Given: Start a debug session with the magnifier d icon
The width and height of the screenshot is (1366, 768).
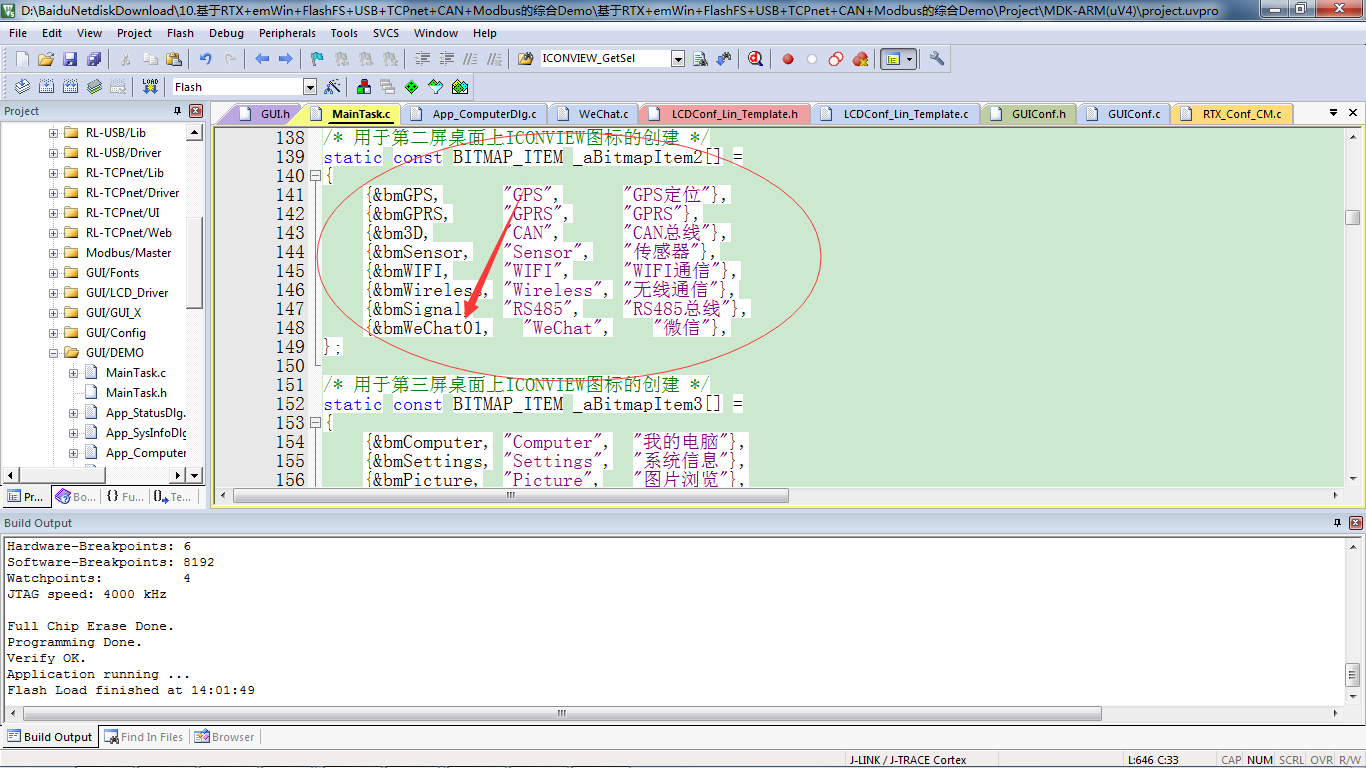Looking at the screenshot, I should (x=755, y=59).
